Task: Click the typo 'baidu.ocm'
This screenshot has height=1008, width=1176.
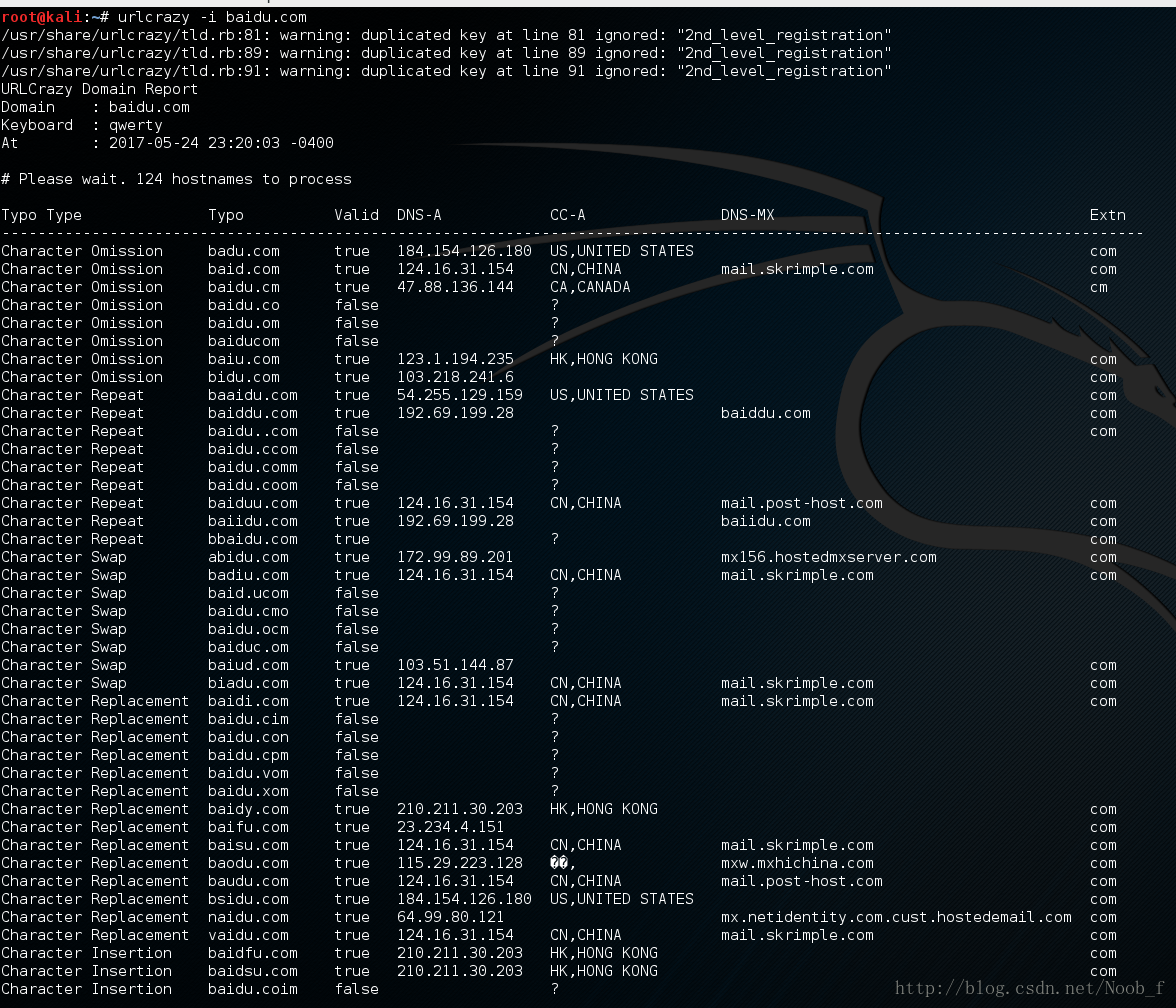Action: tap(248, 628)
